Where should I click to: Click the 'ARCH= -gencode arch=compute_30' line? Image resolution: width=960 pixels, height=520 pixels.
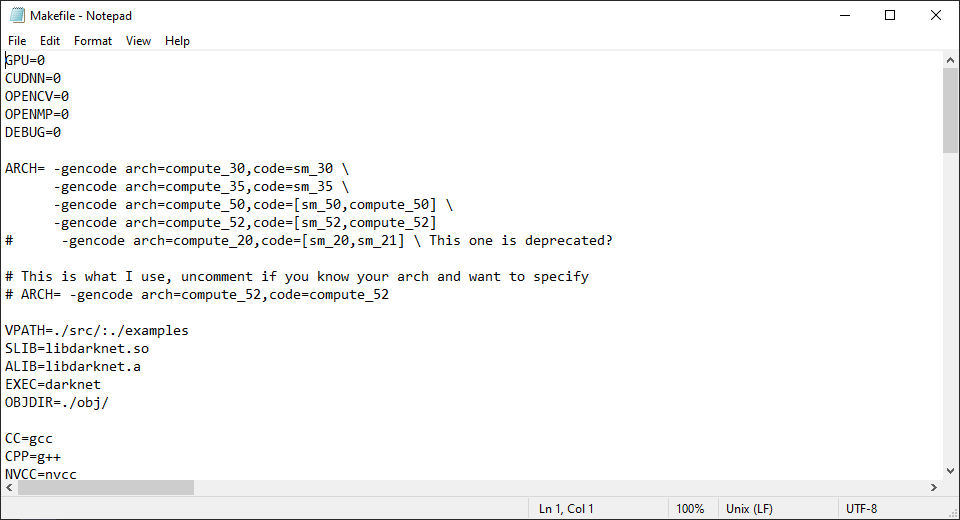pos(177,168)
